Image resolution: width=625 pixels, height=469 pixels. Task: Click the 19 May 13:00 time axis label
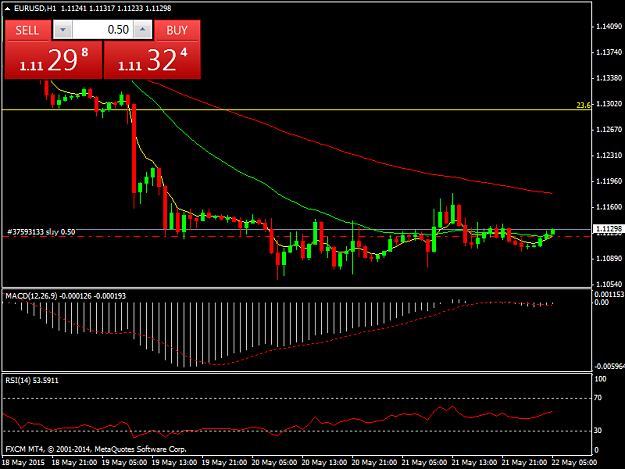pyautogui.click(x=174, y=463)
